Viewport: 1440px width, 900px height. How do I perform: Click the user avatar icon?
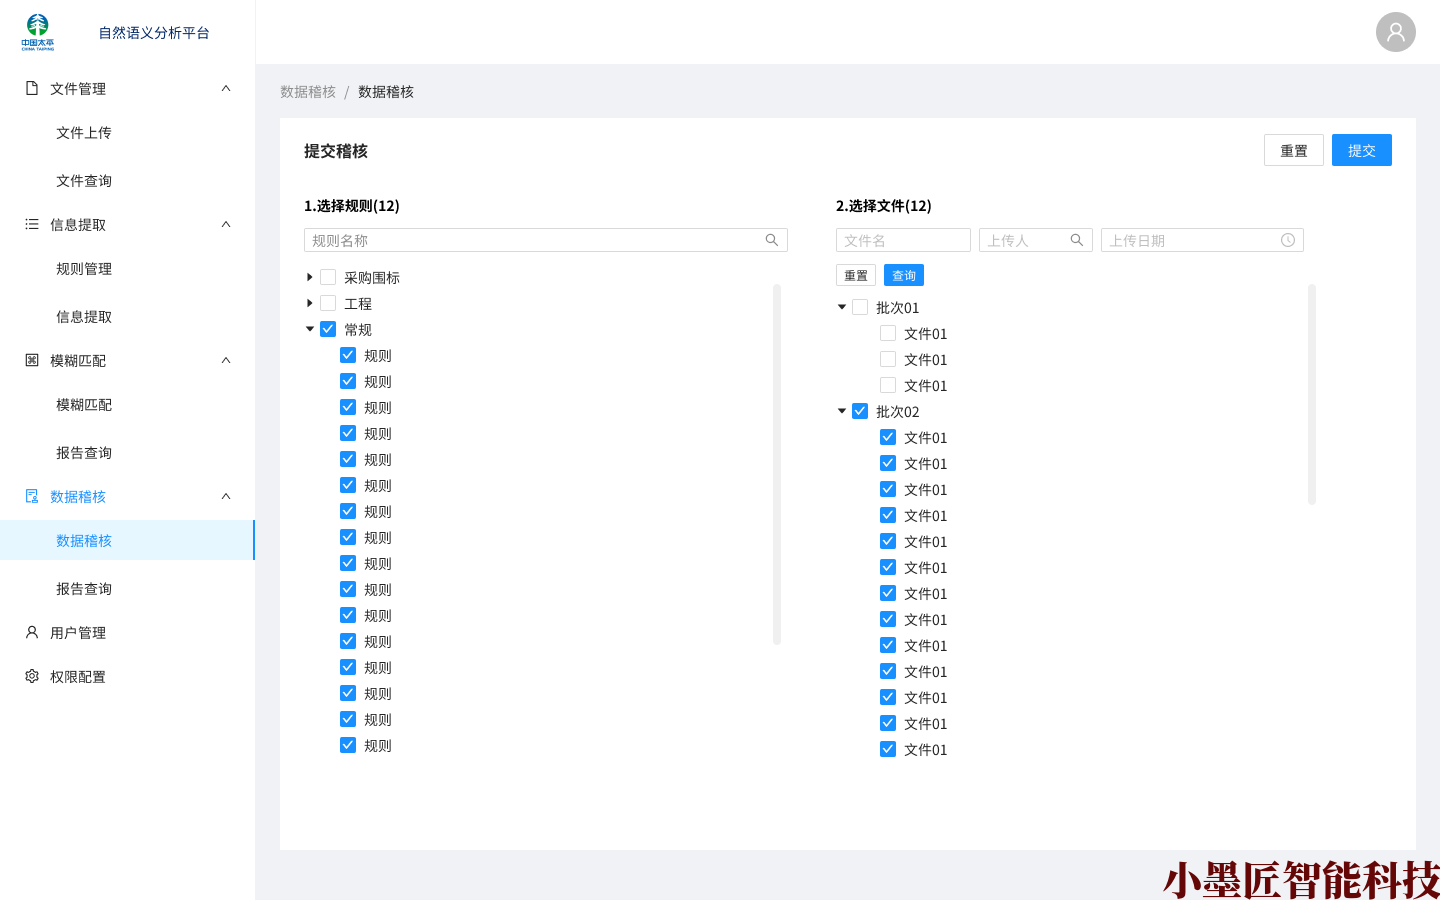point(1395,32)
